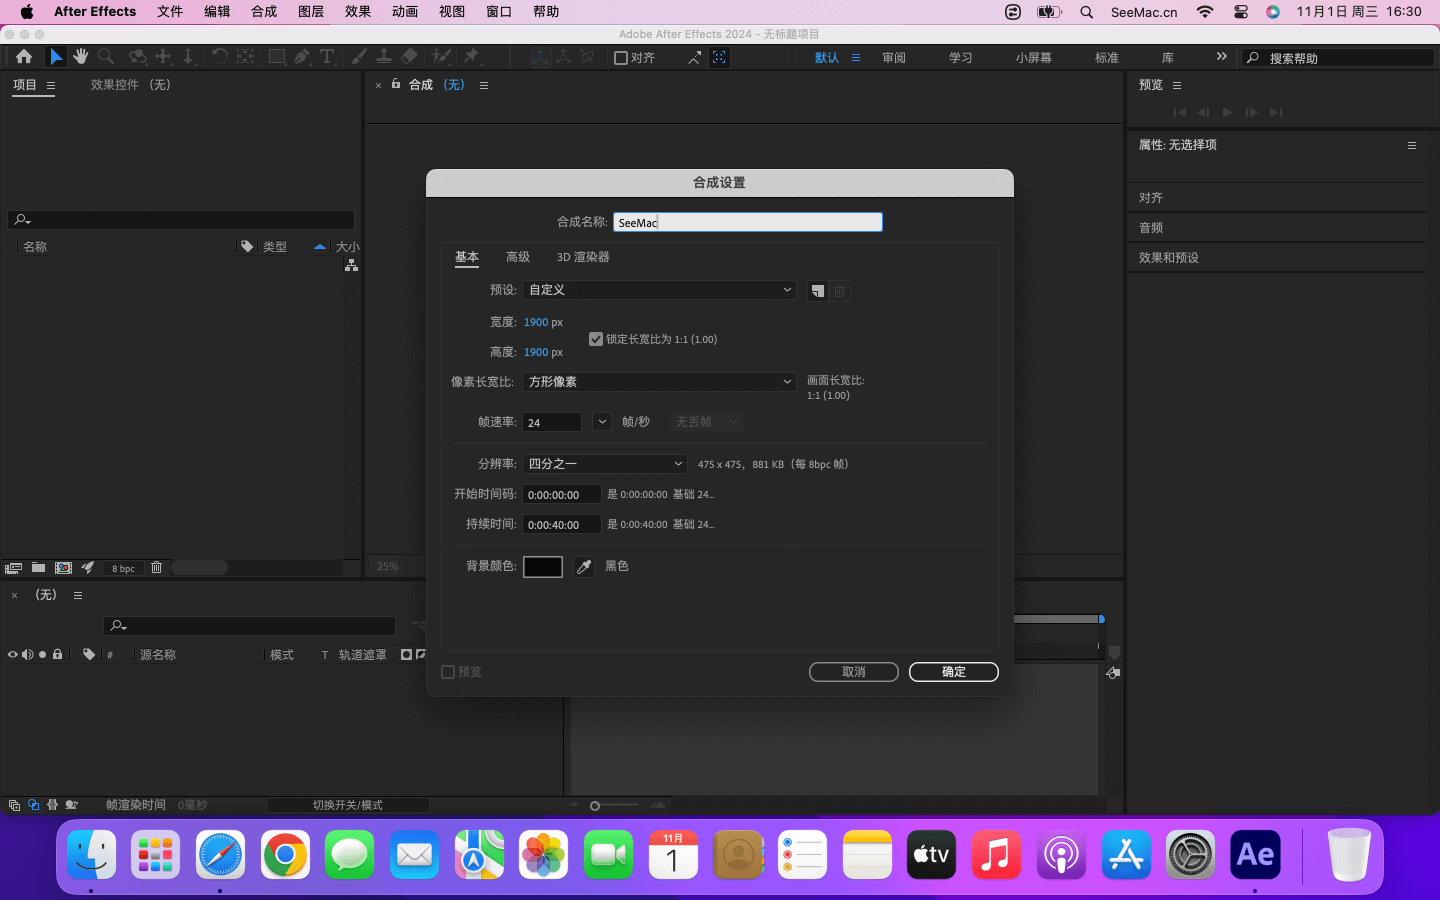
Task: Select the Pan camera tool
Action: point(163,57)
